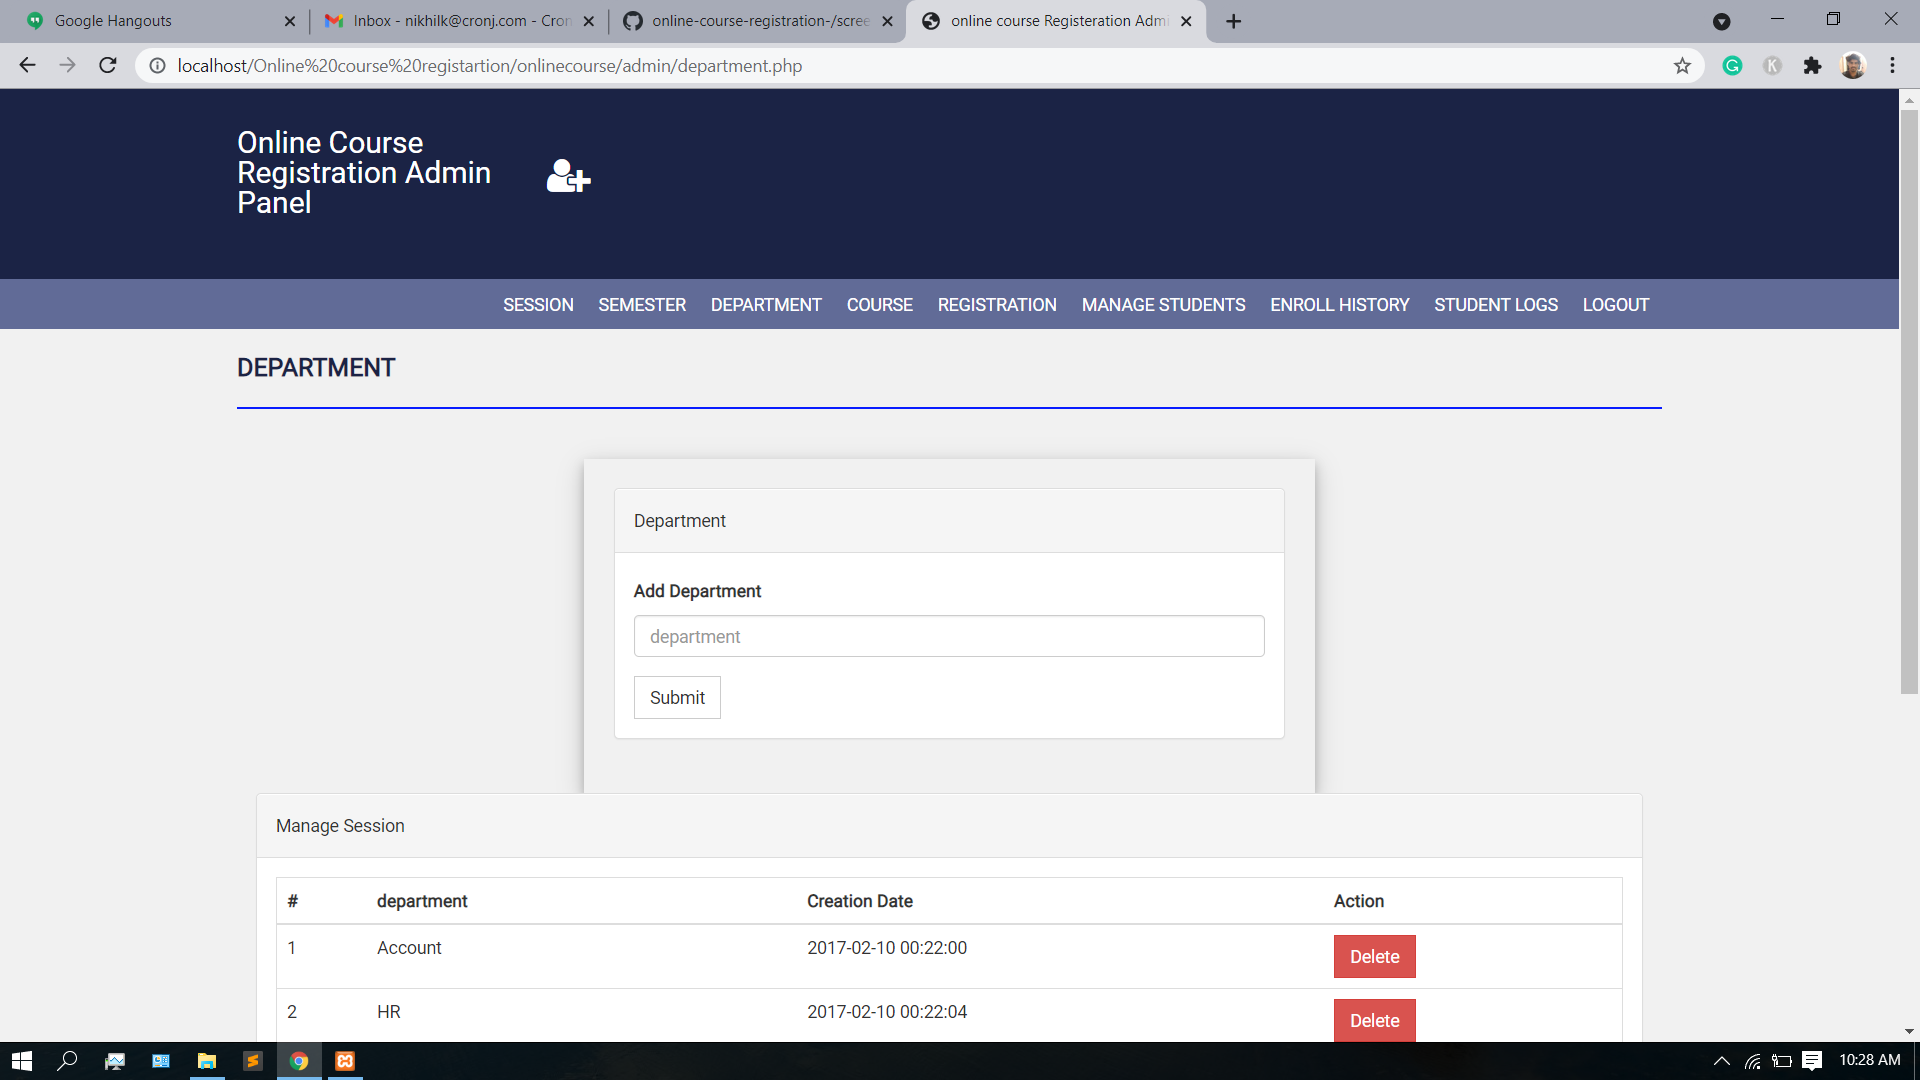Go to the COURSE page

(x=879, y=305)
